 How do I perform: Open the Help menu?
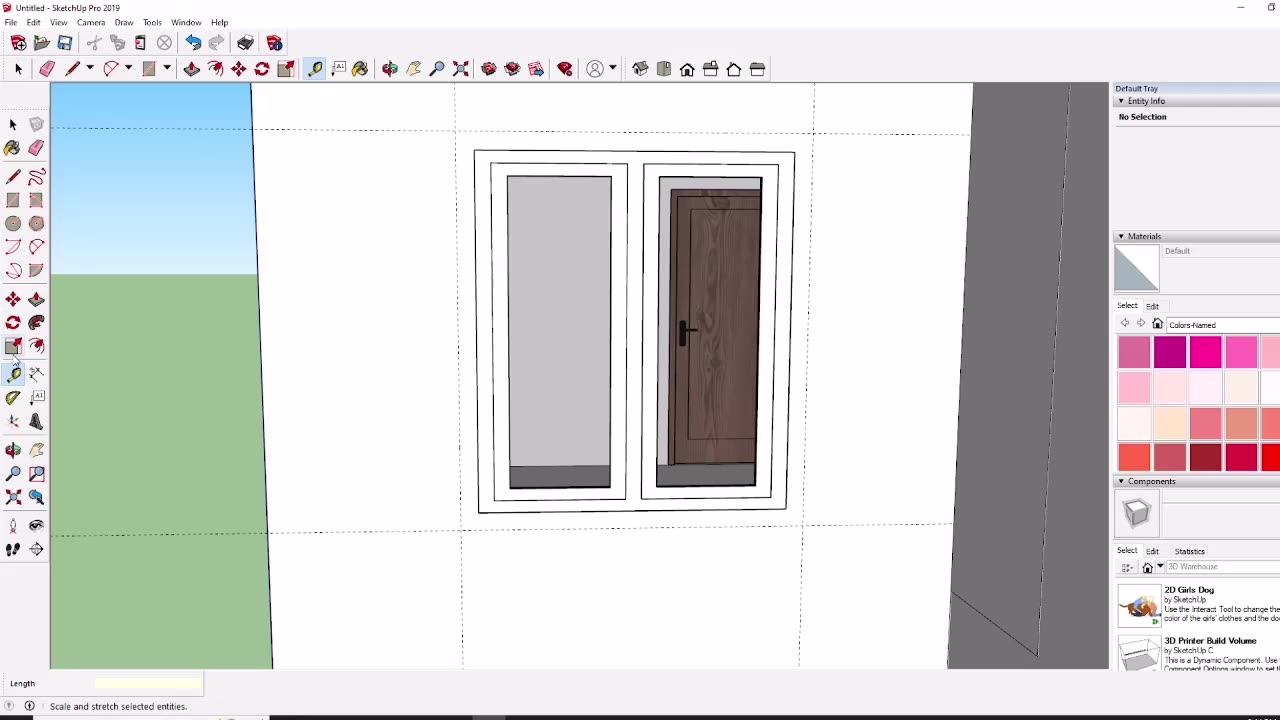(219, 22)
